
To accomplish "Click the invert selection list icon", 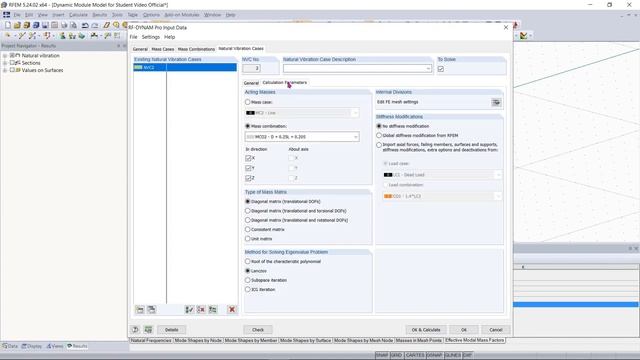I will pyautogui.click(x=213, y=310).
